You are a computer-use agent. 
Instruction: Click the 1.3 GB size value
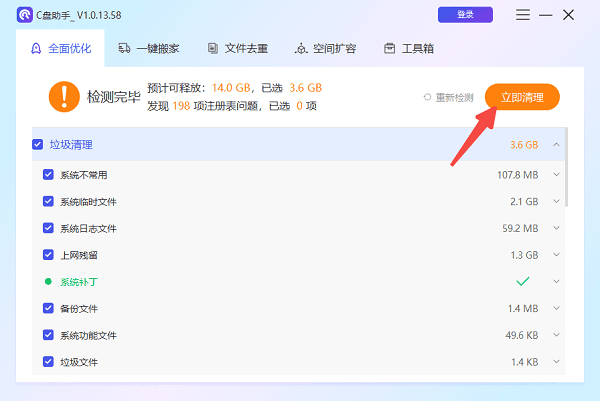coord(524,255)
